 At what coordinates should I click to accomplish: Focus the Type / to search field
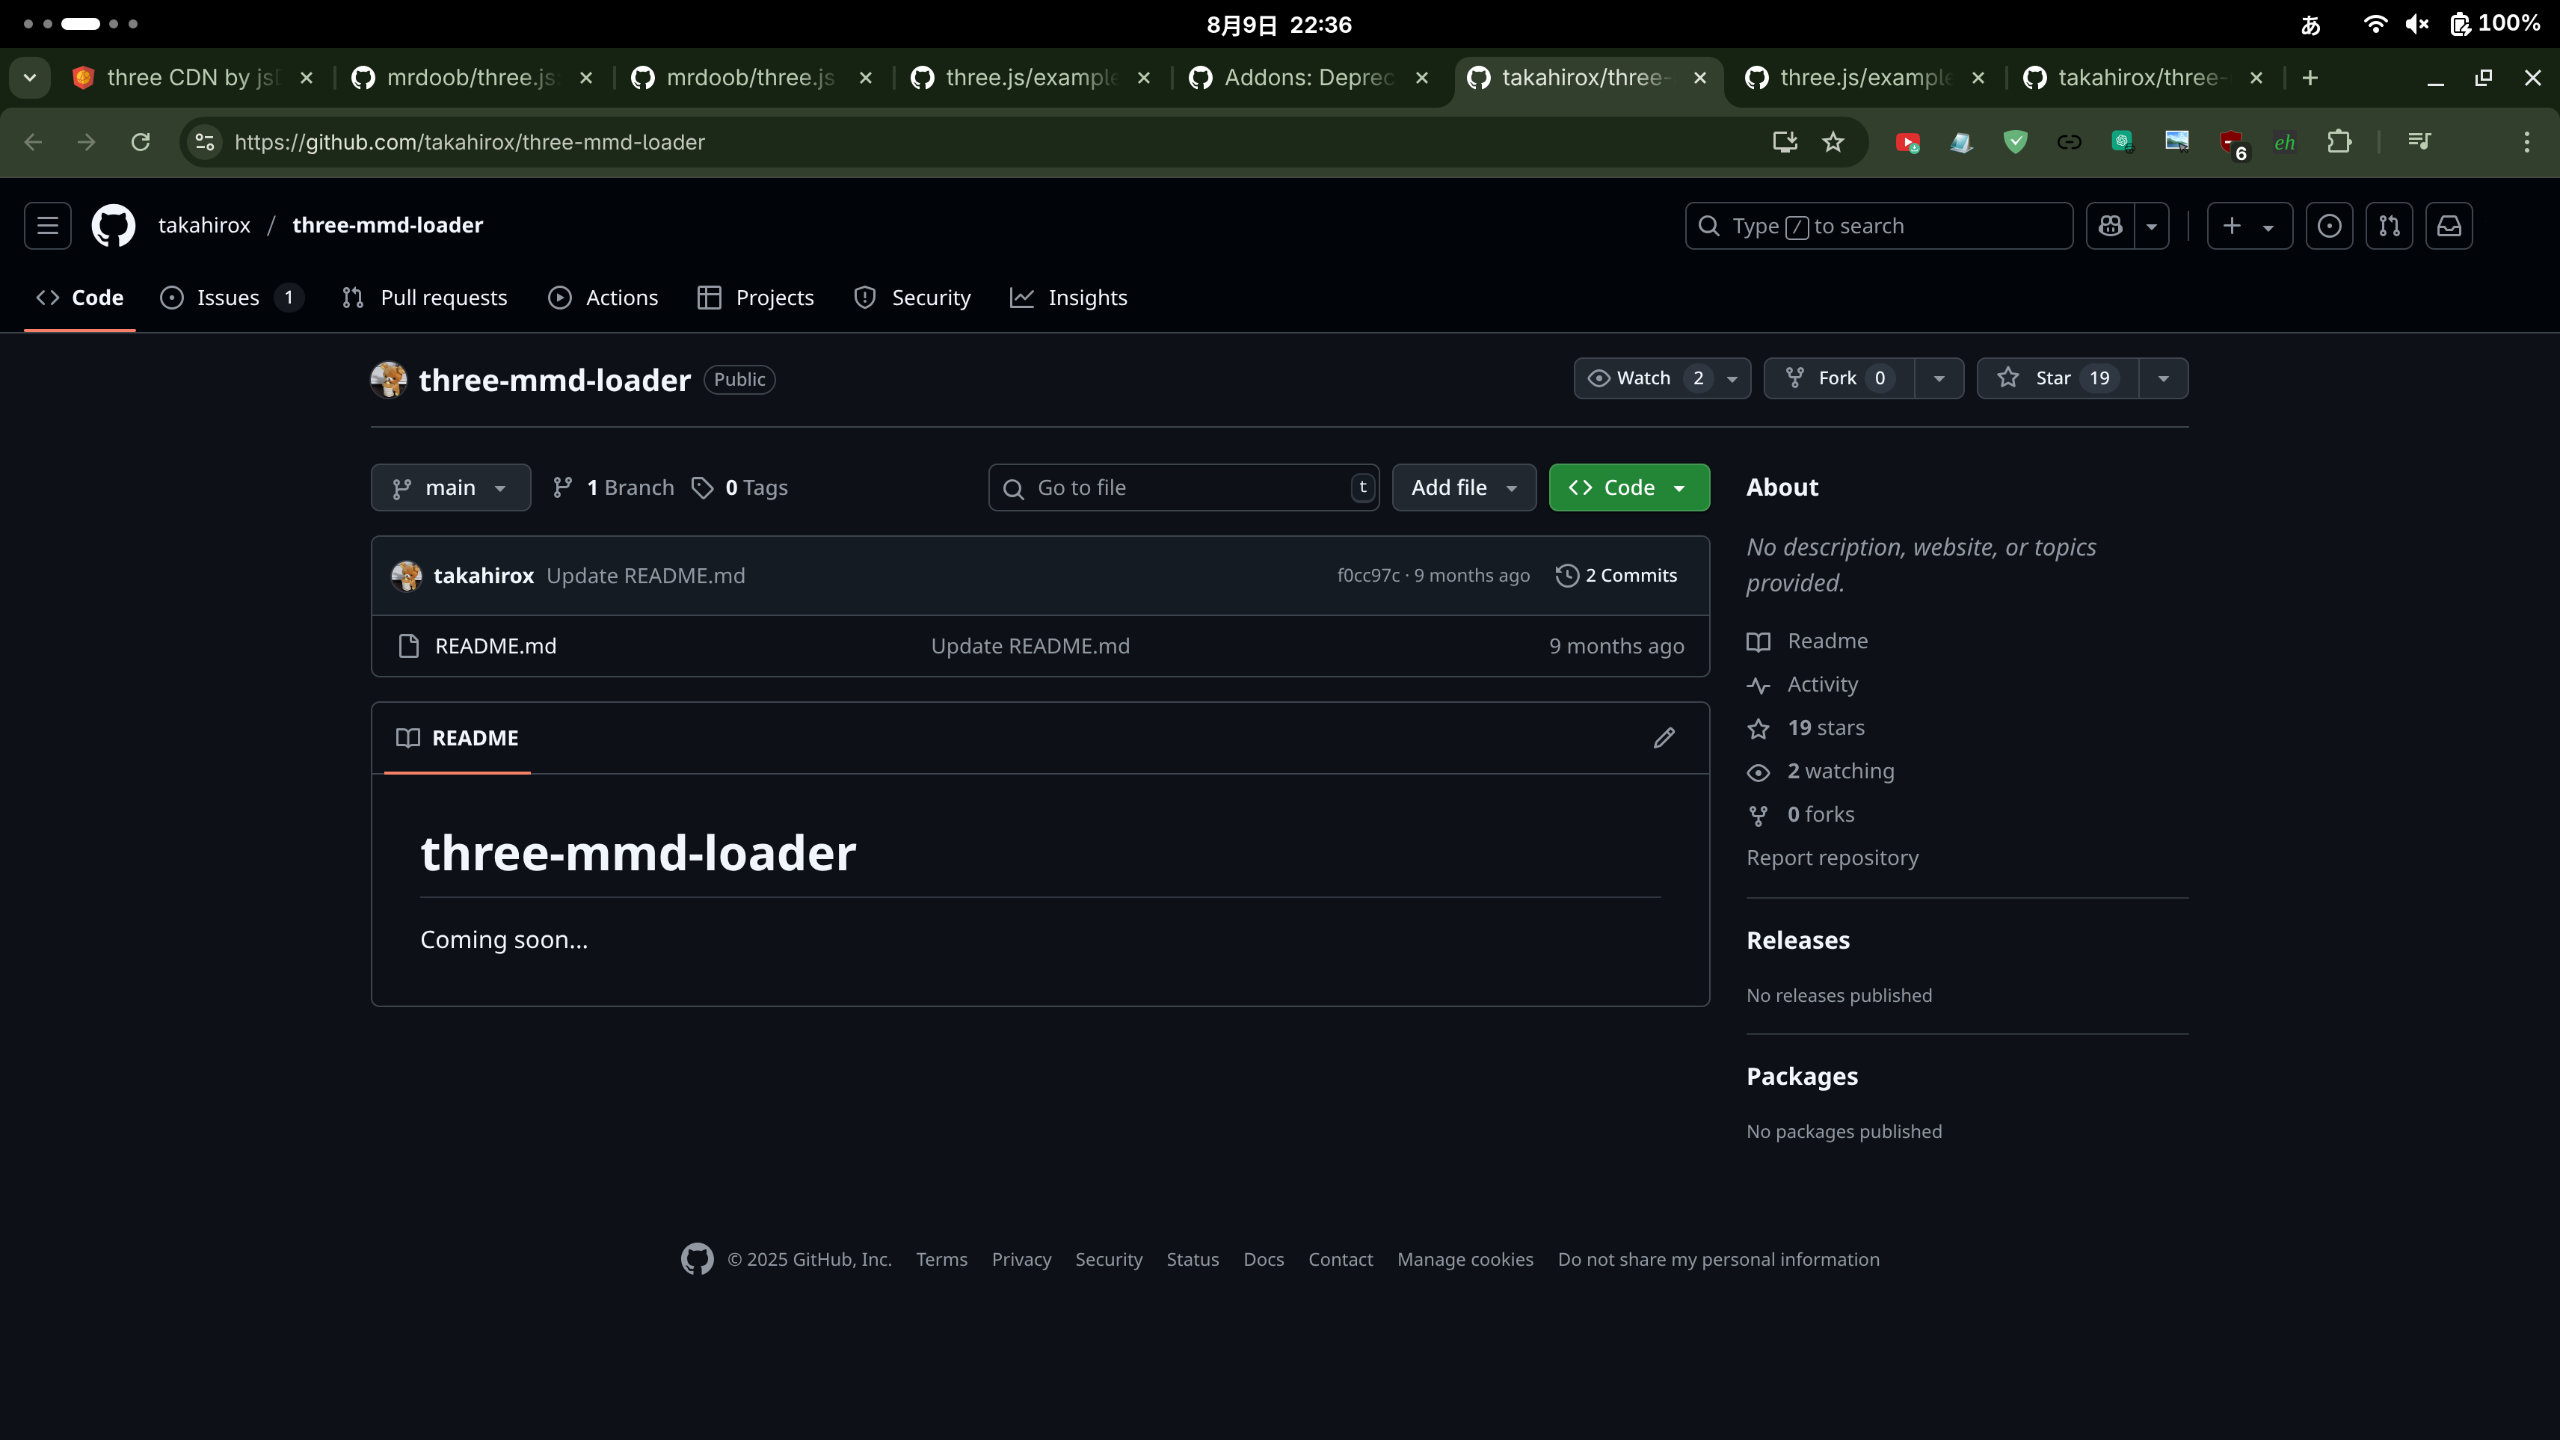click(1878, 226)
